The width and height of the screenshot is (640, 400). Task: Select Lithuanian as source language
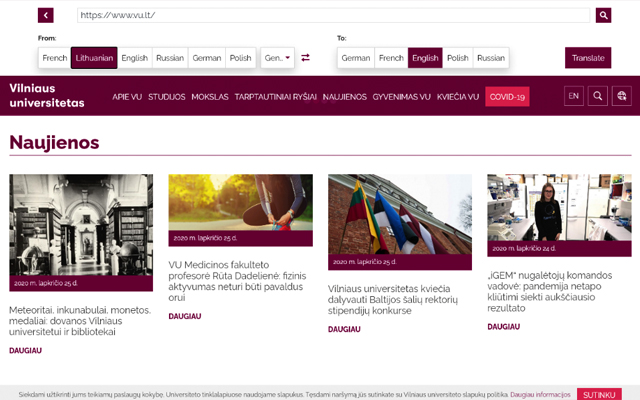tap(94, 58)
